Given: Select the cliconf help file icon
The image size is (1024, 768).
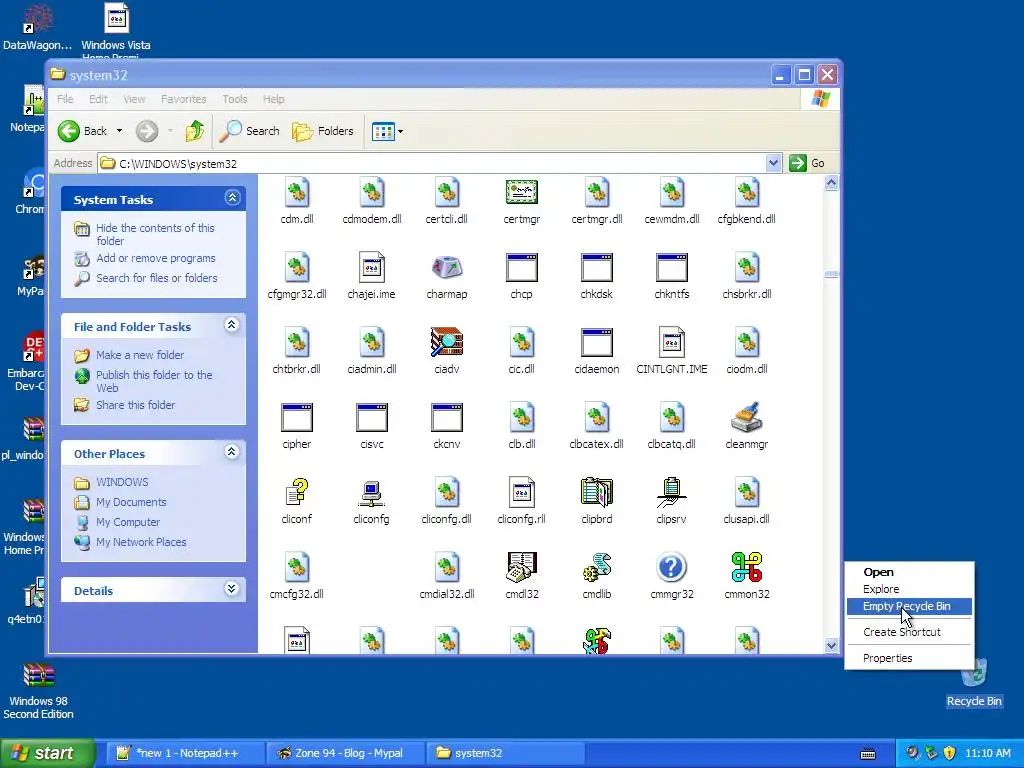Looking at the screenshot, I should click(296, 493).
